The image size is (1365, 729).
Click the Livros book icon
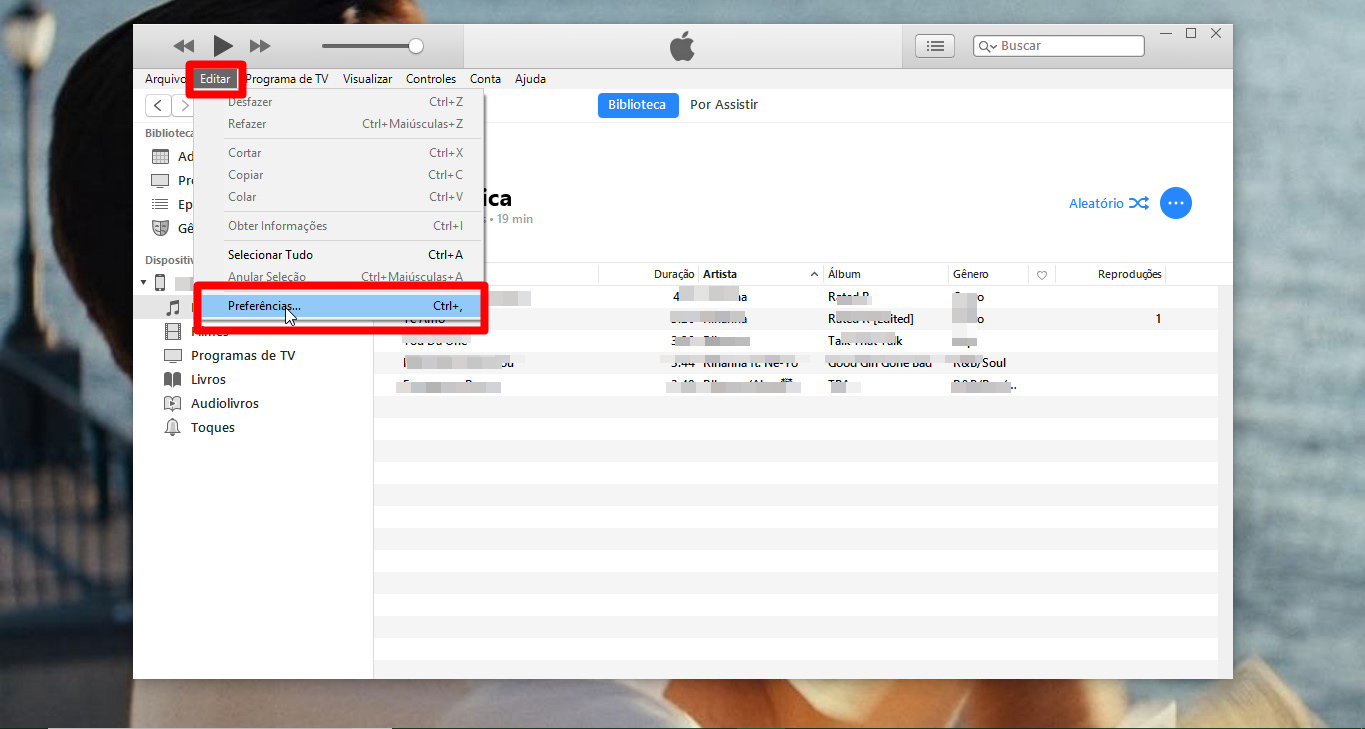(172, 380)
